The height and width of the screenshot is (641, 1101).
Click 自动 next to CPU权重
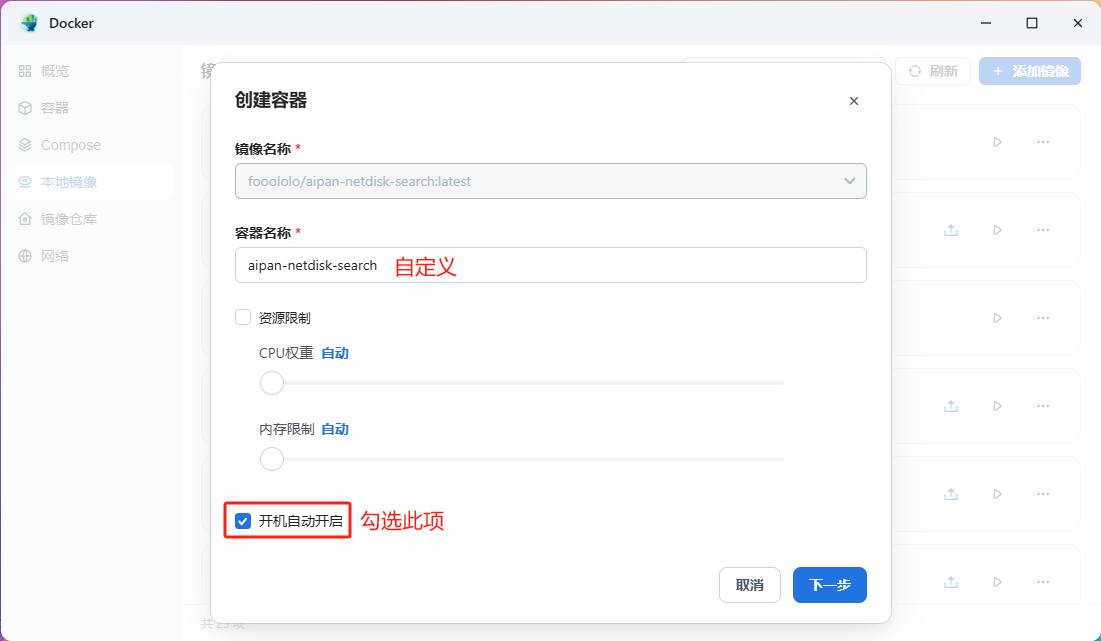coord(335,353)
